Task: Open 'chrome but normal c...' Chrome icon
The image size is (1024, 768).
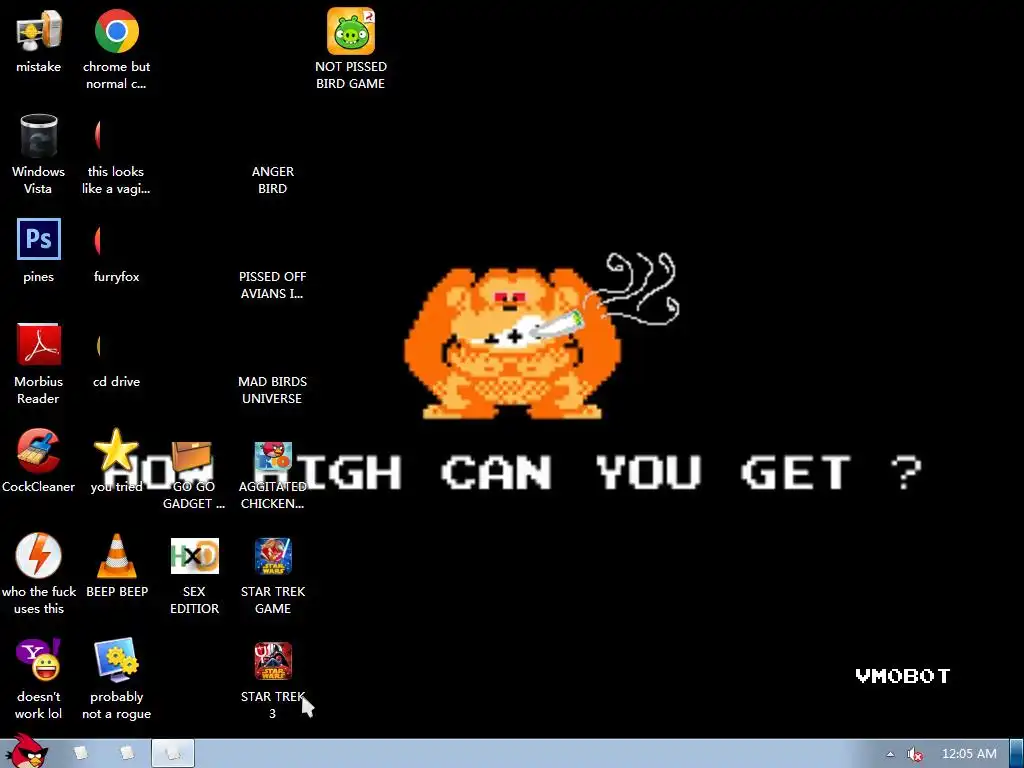Action: pos(116,31)
